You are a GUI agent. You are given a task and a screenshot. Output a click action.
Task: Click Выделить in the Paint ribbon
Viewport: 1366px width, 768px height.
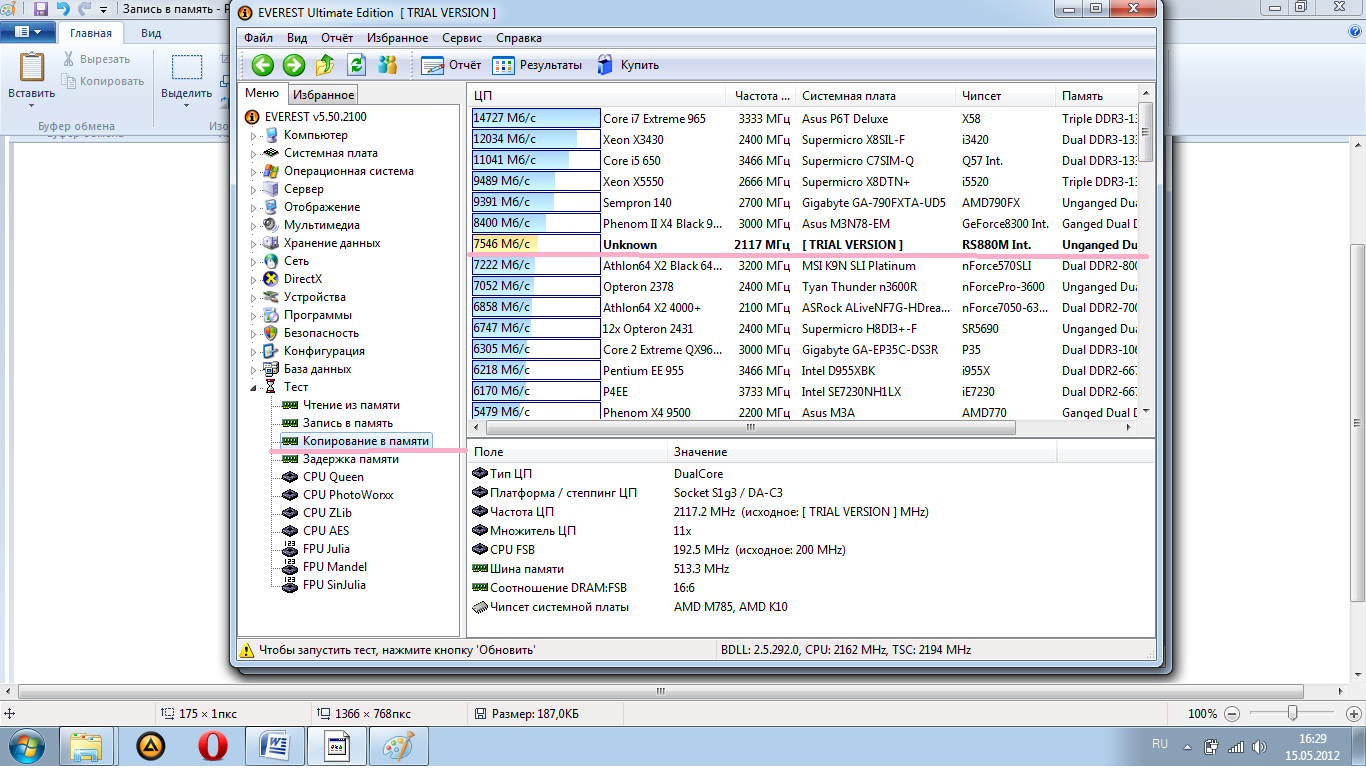point(187,80)
